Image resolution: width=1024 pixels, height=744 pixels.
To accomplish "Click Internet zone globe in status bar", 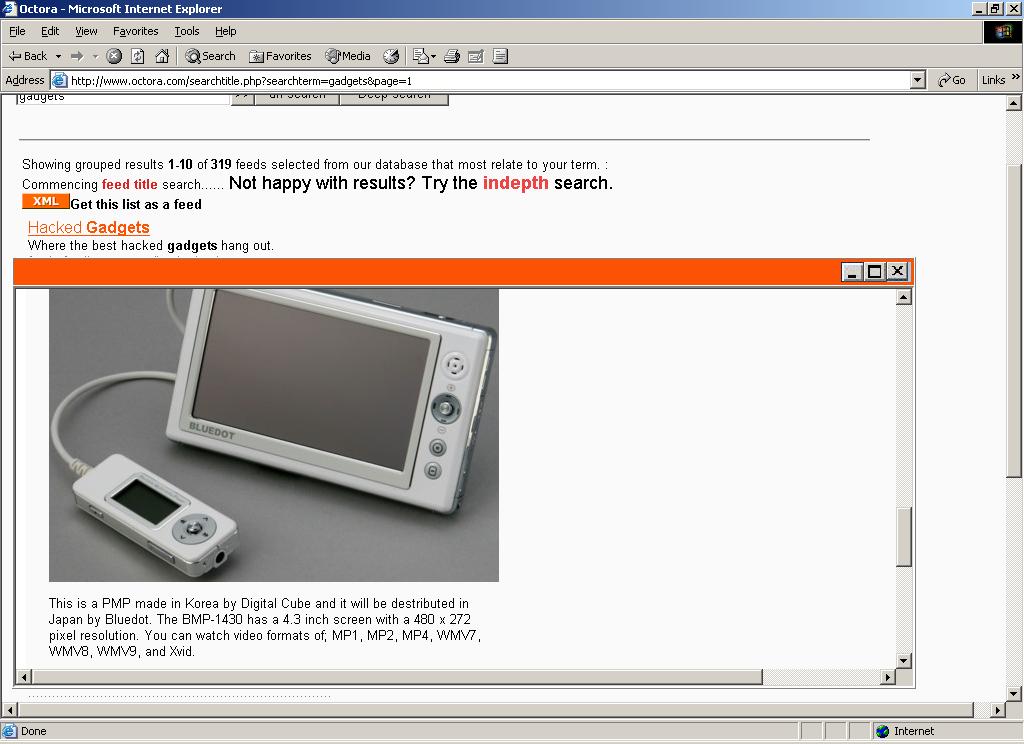I will tap(883, 731).
